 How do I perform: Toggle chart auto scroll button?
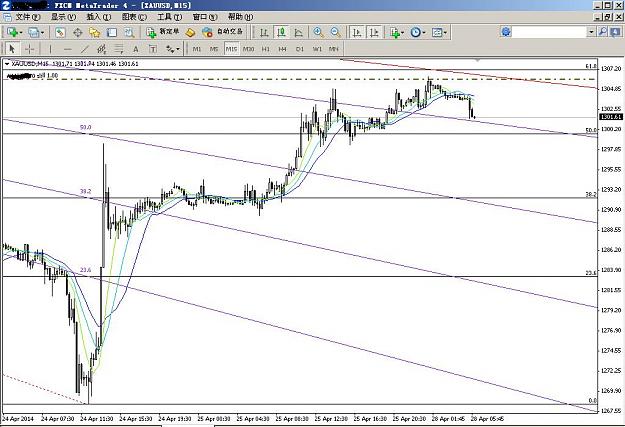[x=357, y=32]
